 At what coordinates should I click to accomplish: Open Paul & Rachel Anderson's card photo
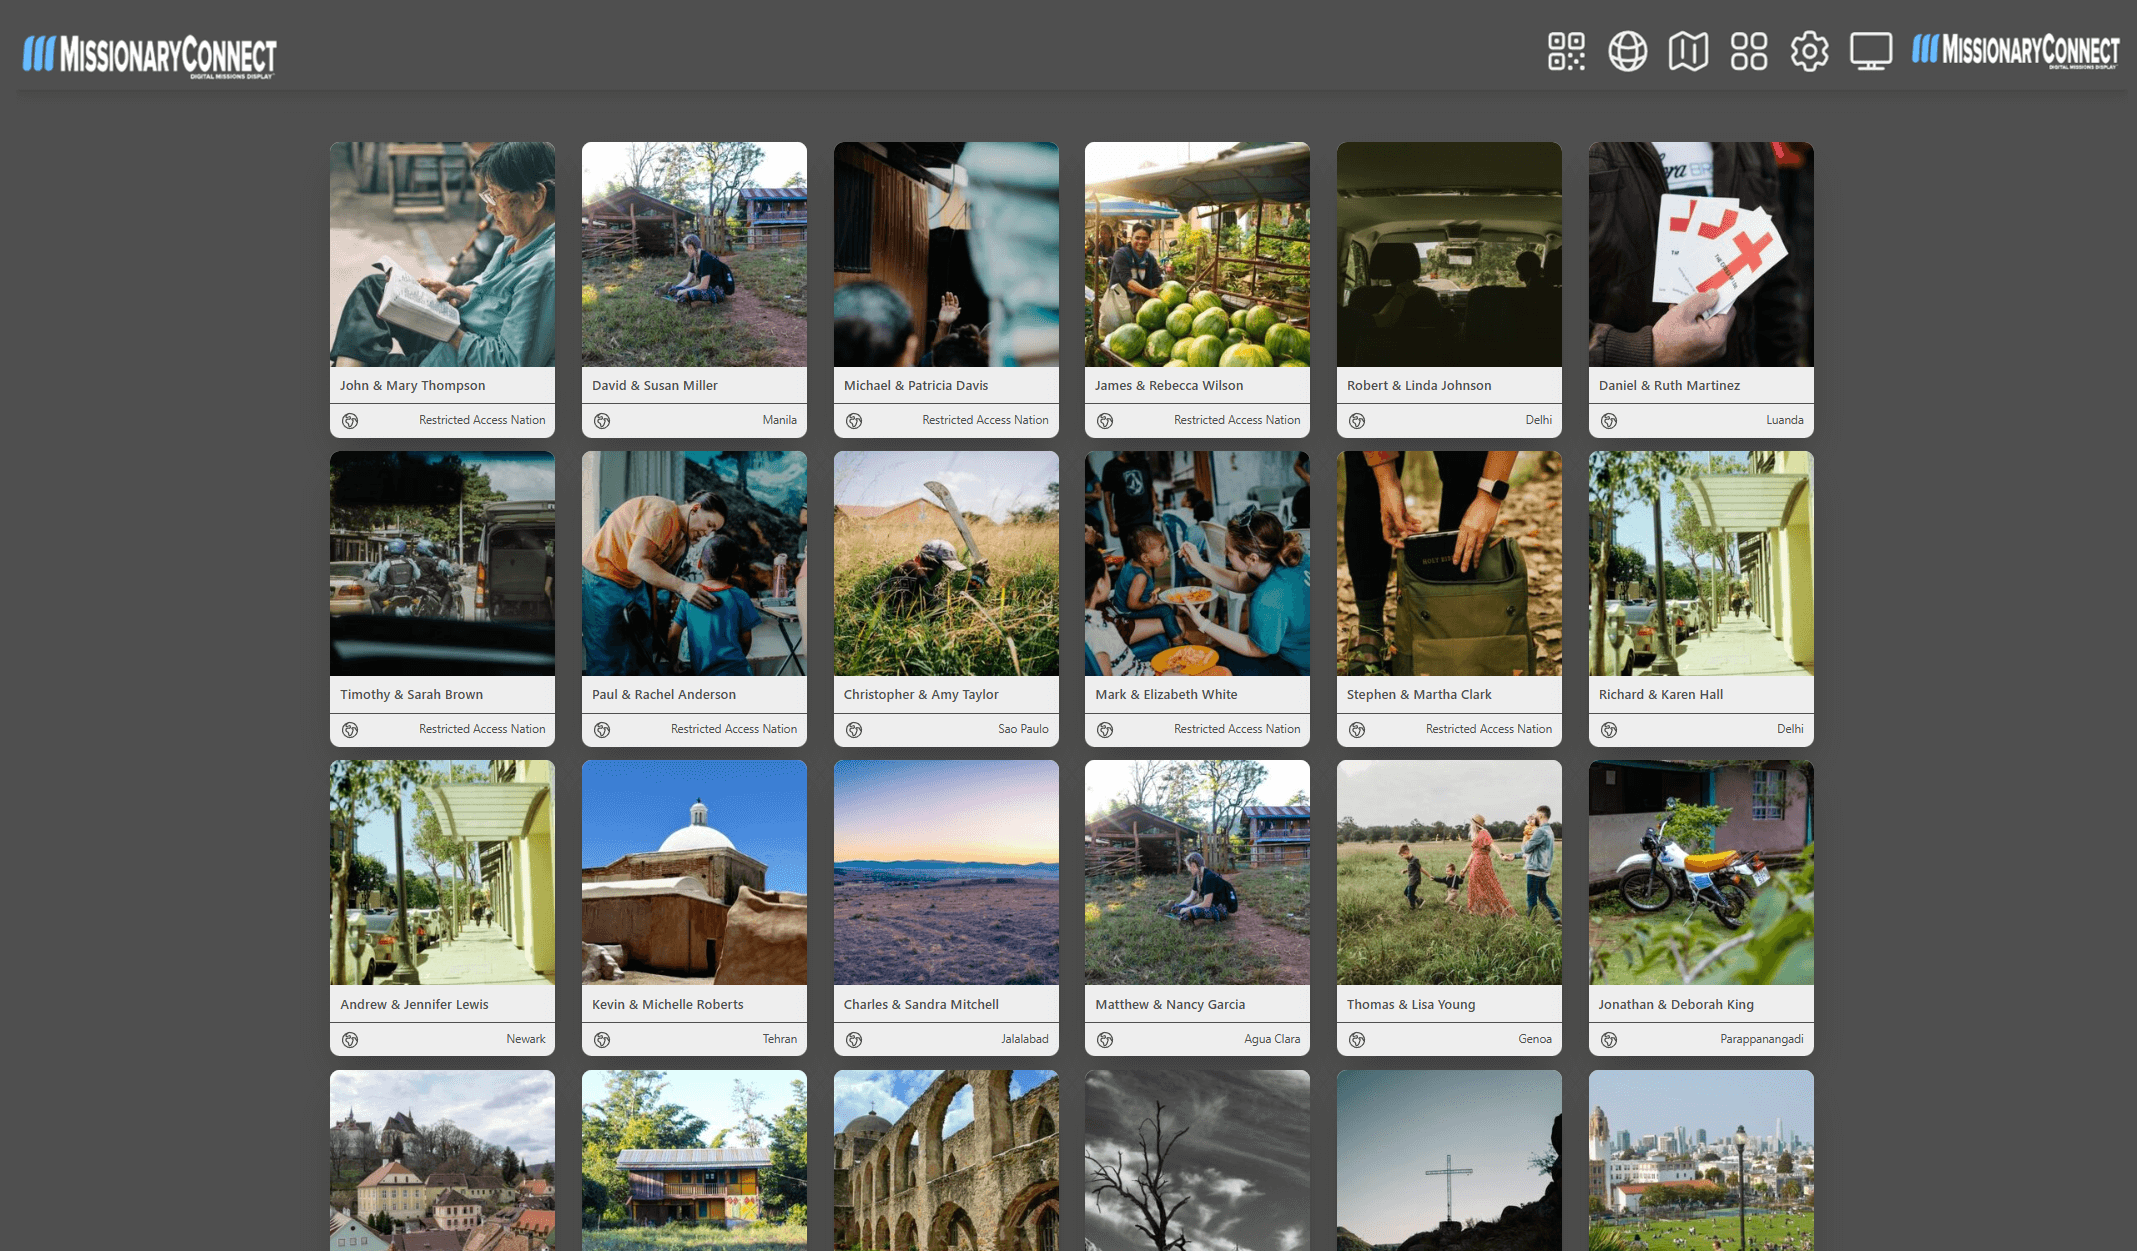click(694, 563)
